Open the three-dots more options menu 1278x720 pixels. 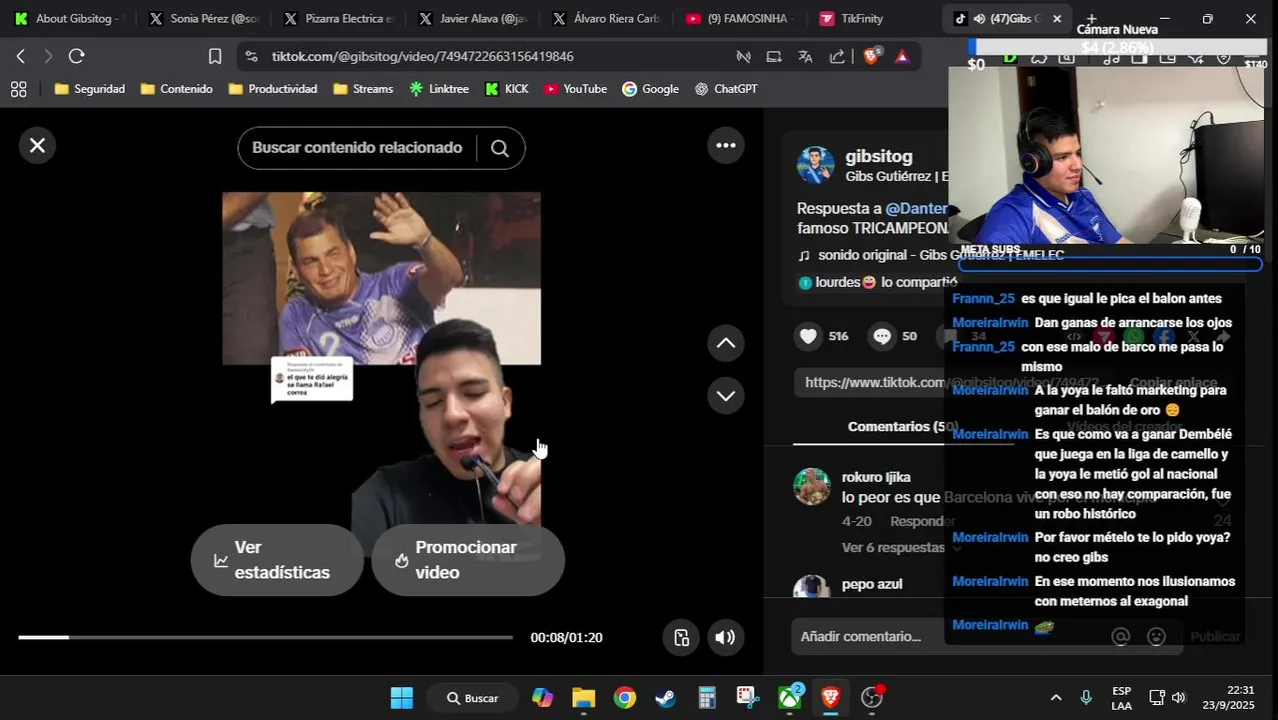tap(726, 146)
